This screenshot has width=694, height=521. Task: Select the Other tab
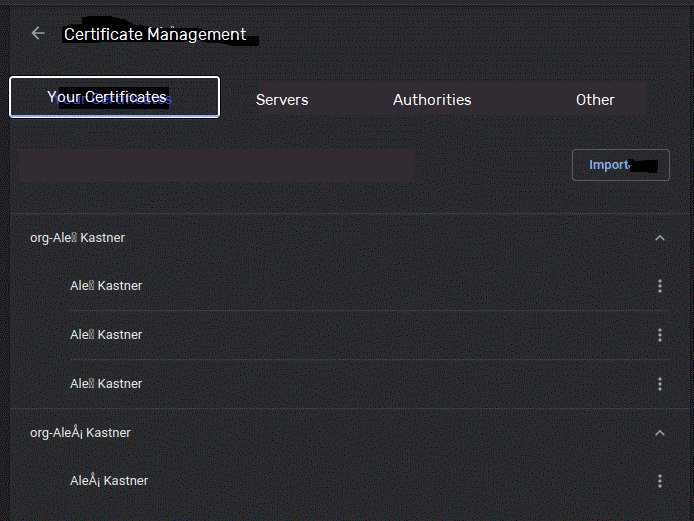pos(595,100)
